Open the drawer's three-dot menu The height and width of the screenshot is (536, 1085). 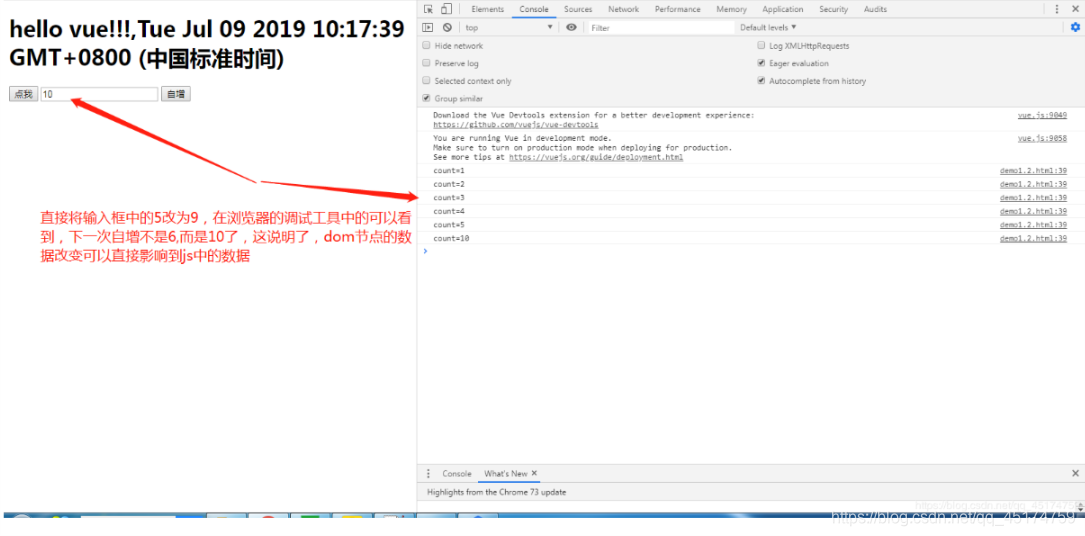[x=428, y=474]
